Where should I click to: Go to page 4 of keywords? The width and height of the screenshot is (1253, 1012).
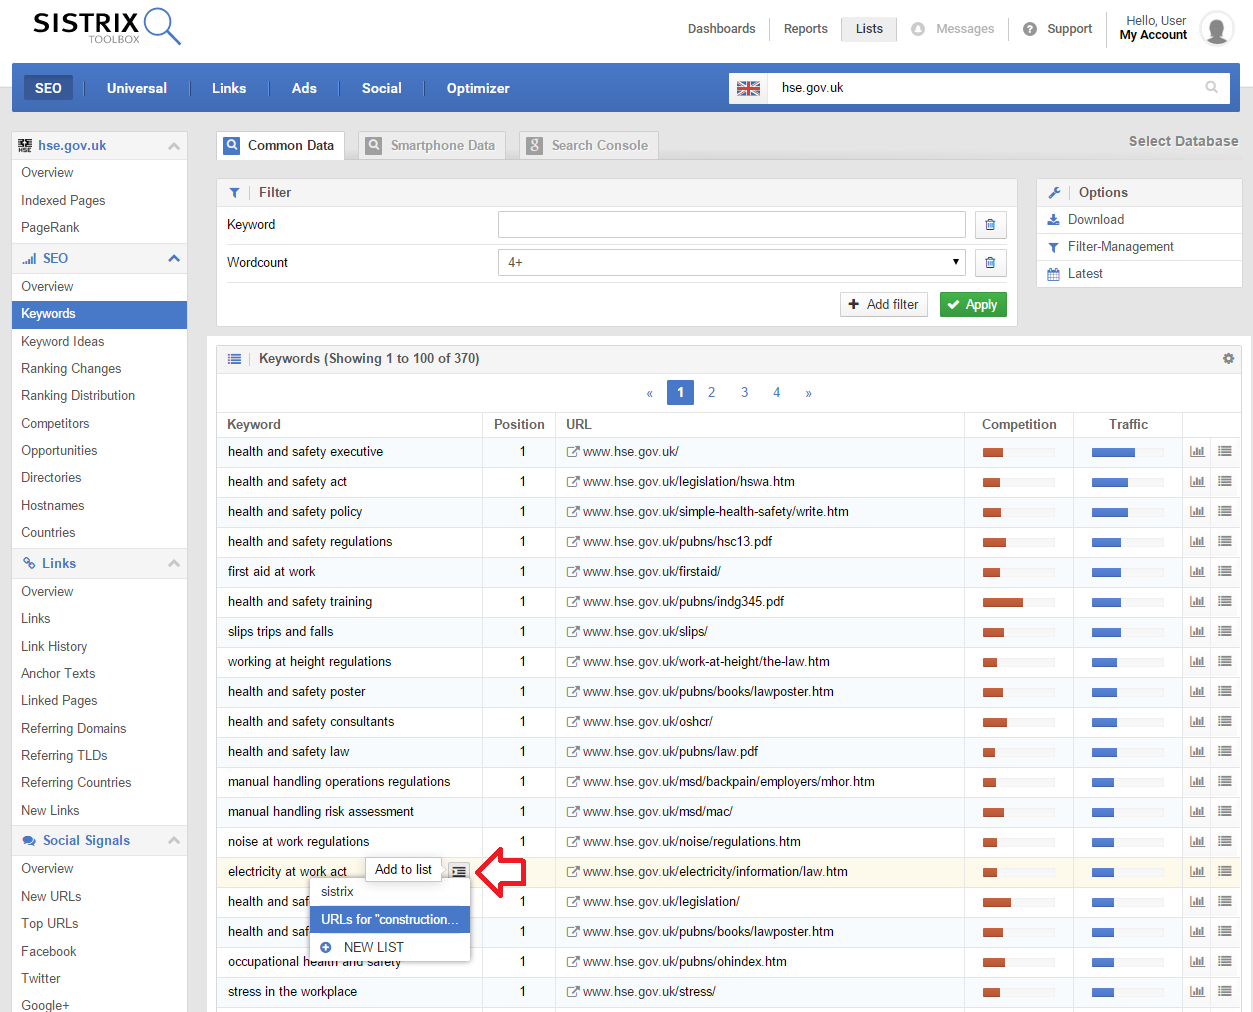pos(776,393)
